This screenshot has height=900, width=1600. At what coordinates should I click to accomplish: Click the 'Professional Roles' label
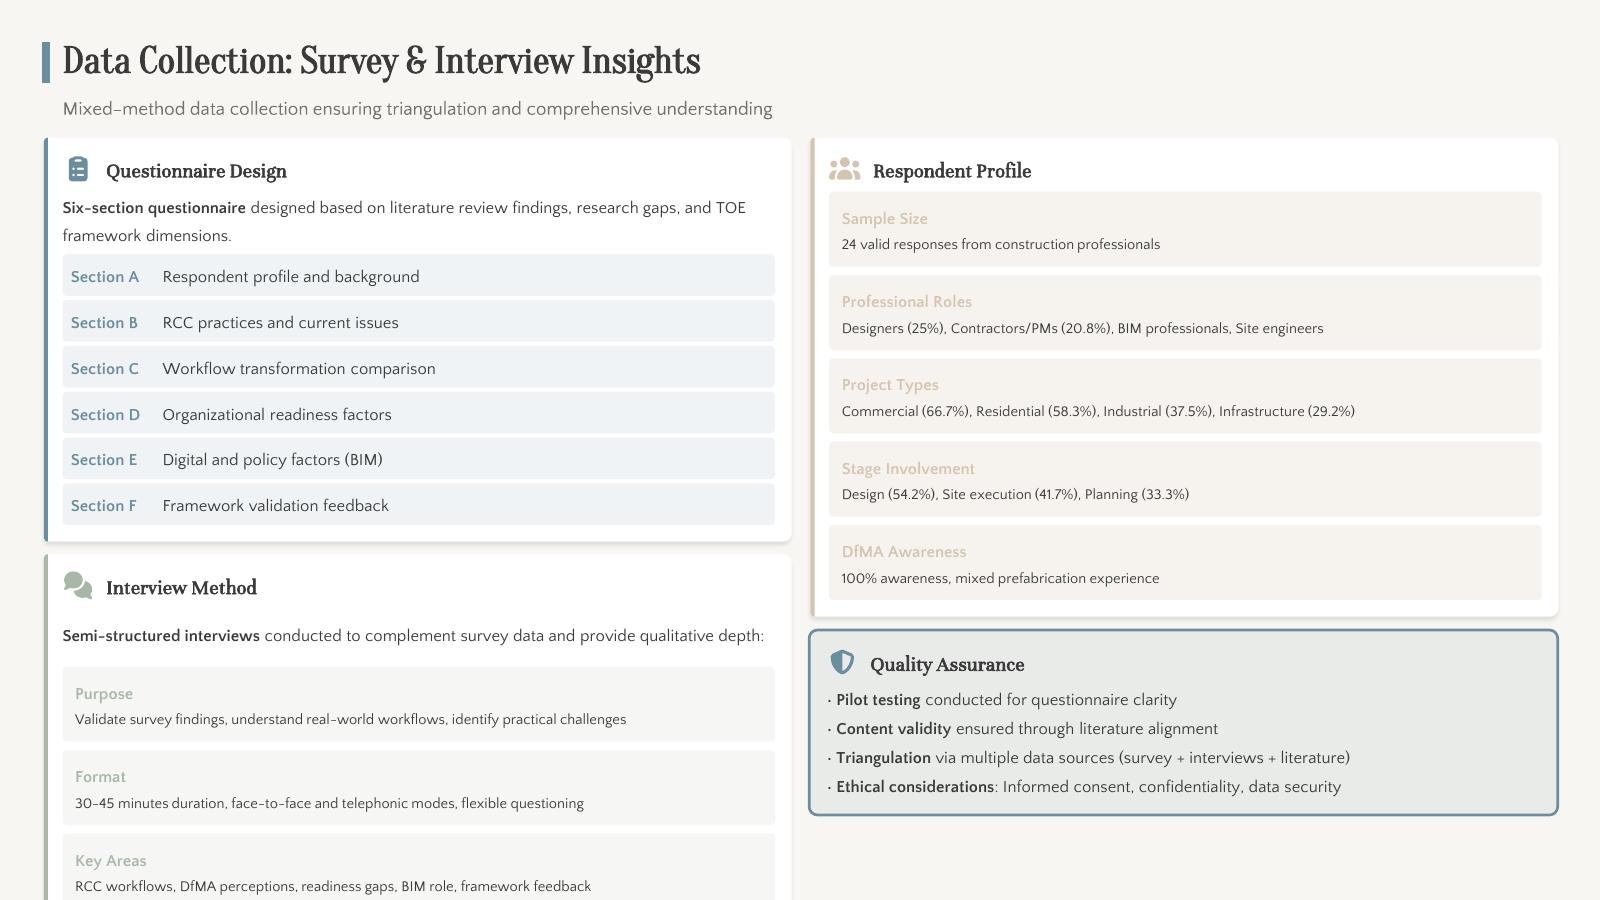(x=907, y=302)
